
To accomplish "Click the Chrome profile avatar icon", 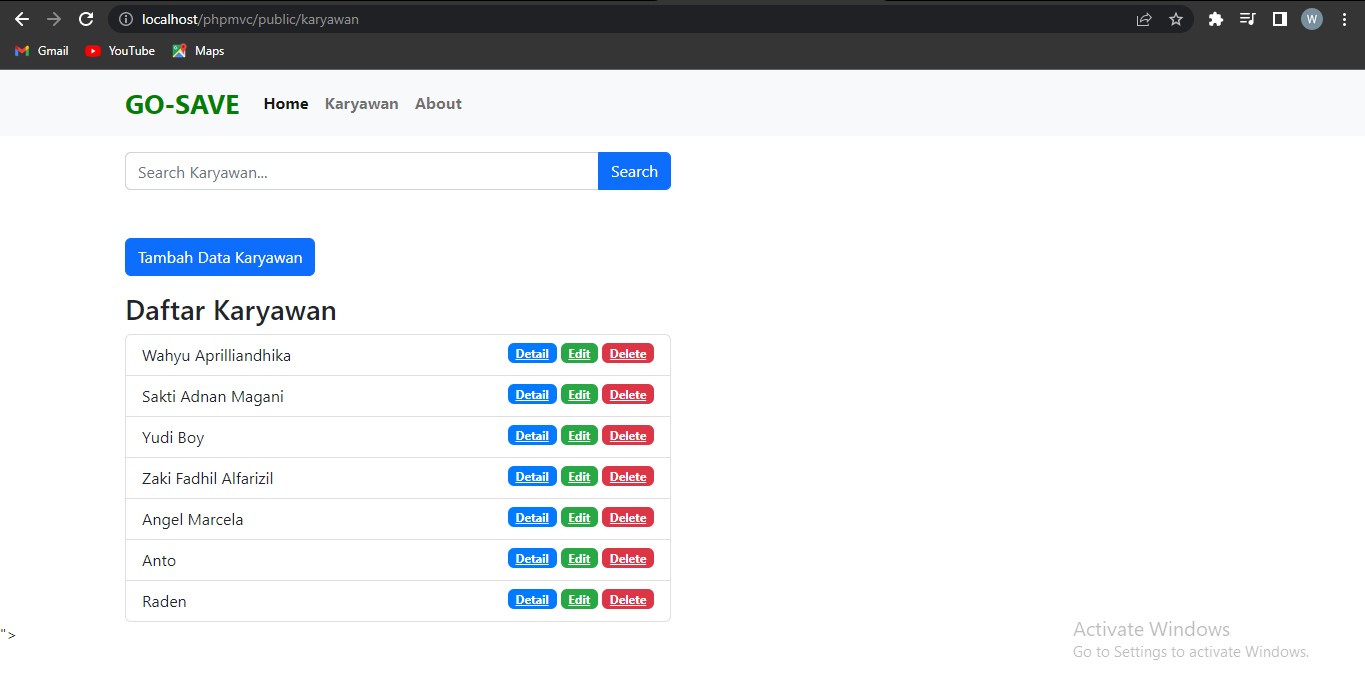I will tap(1311, 18).
